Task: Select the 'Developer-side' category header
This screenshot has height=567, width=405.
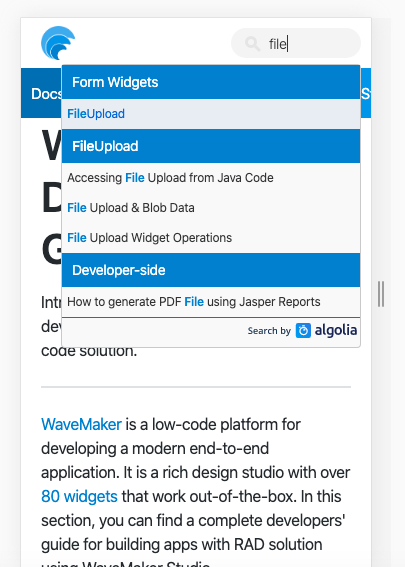Action: tap(211, 270)
